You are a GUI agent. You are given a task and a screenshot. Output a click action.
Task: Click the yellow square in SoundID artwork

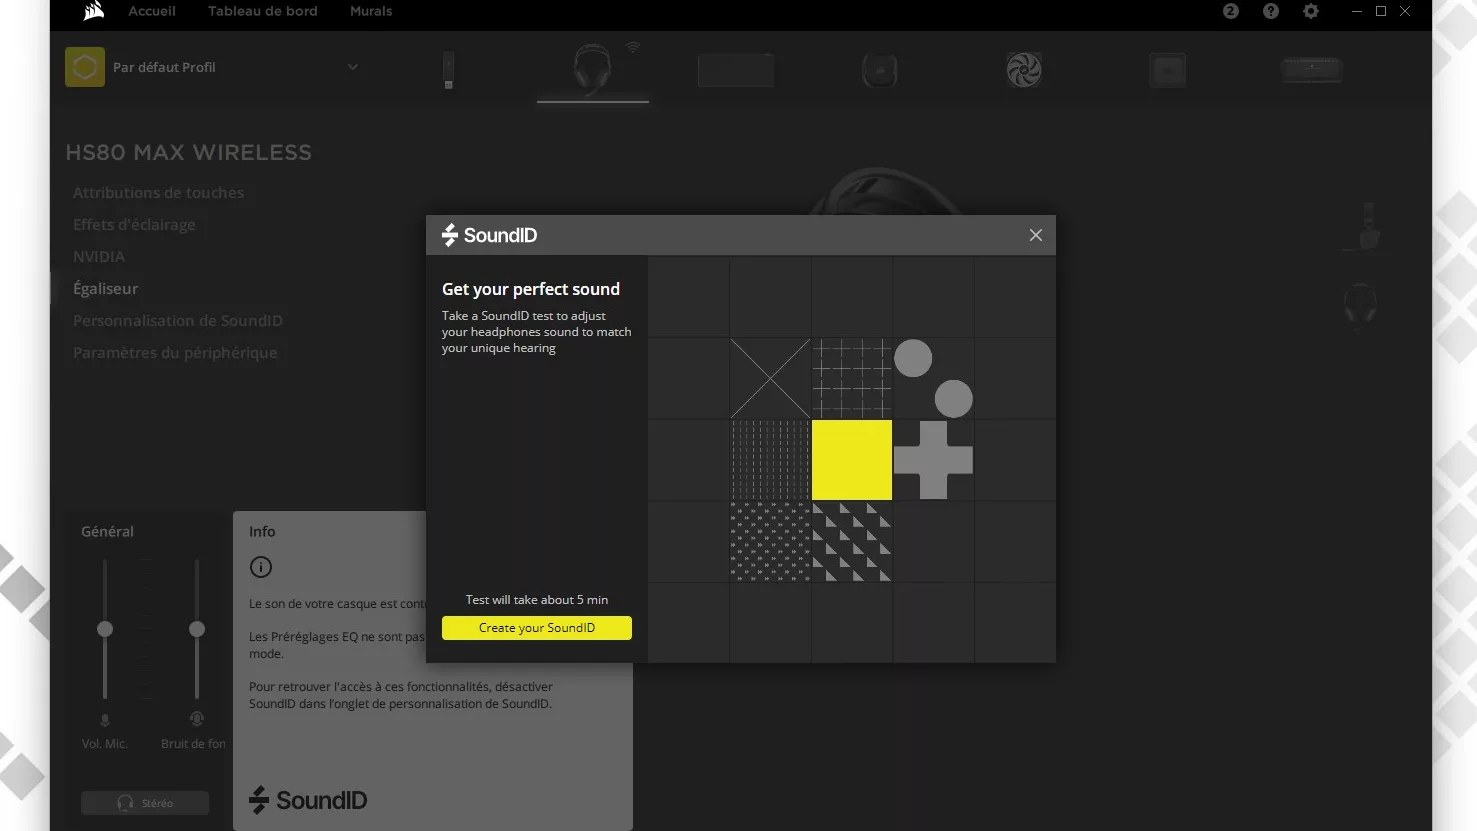coord(852,460)
